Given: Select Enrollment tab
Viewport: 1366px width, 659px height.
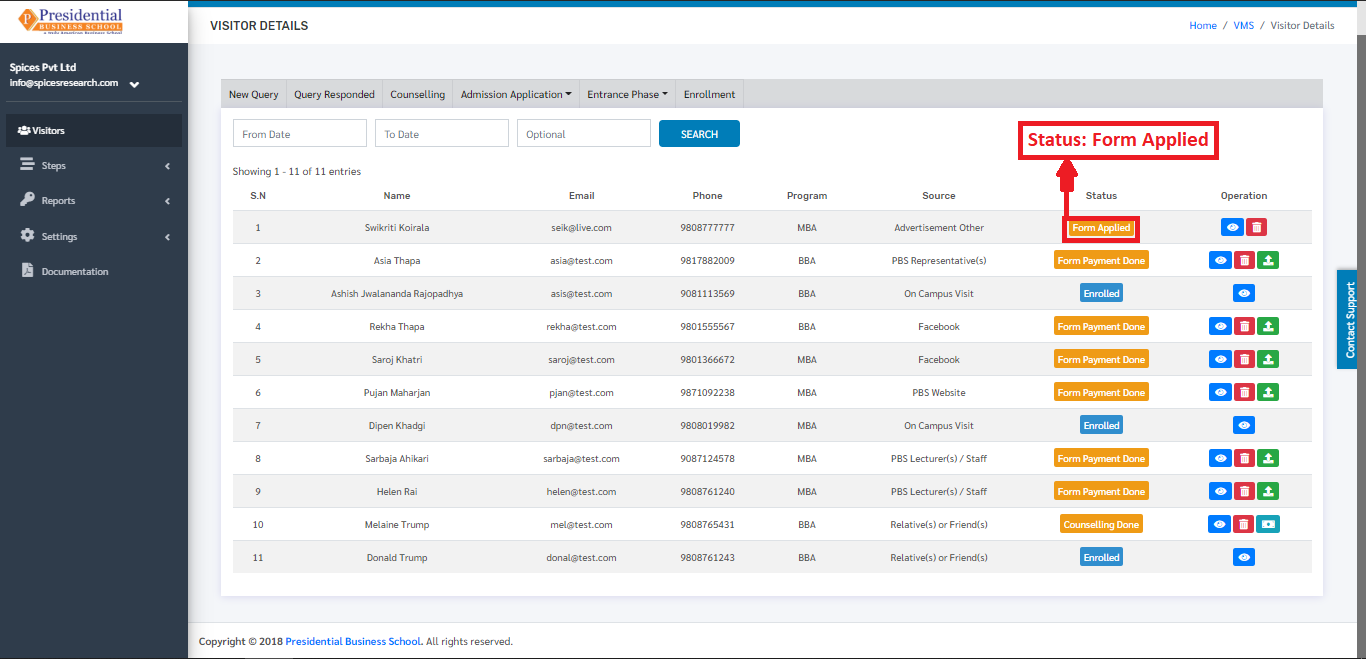Looking at the screenshot, I should click(x=710, y=94).
